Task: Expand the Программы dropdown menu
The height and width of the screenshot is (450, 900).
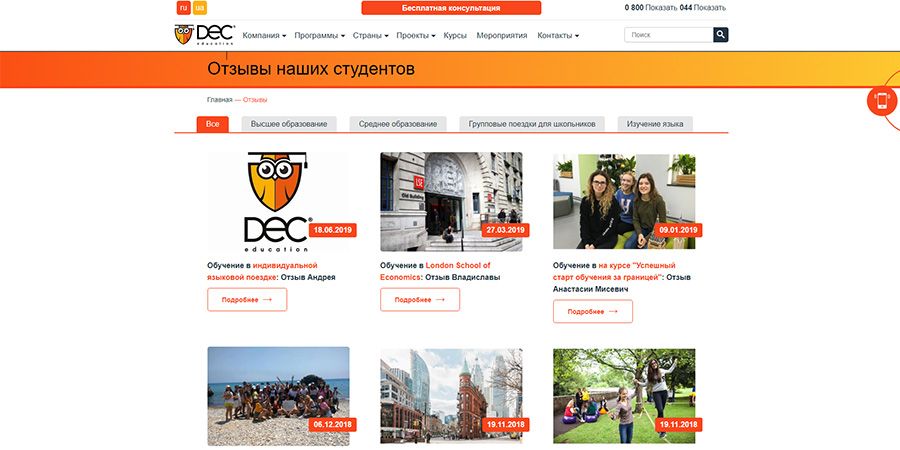Action: [x=321, y=35]
